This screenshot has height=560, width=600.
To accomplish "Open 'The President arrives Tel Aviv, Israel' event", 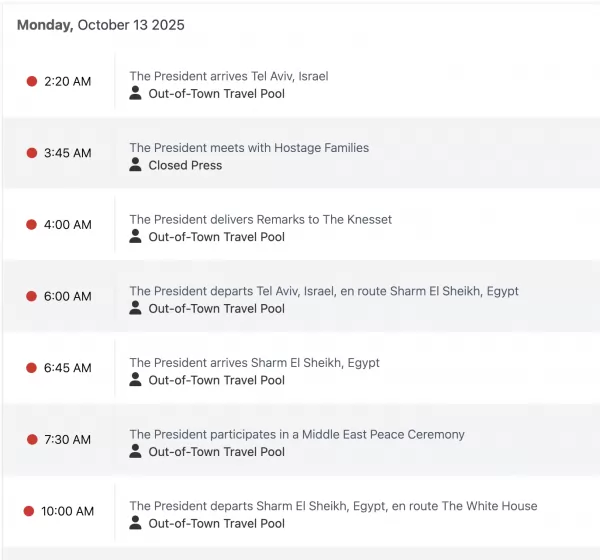I will tap(228, 76).
